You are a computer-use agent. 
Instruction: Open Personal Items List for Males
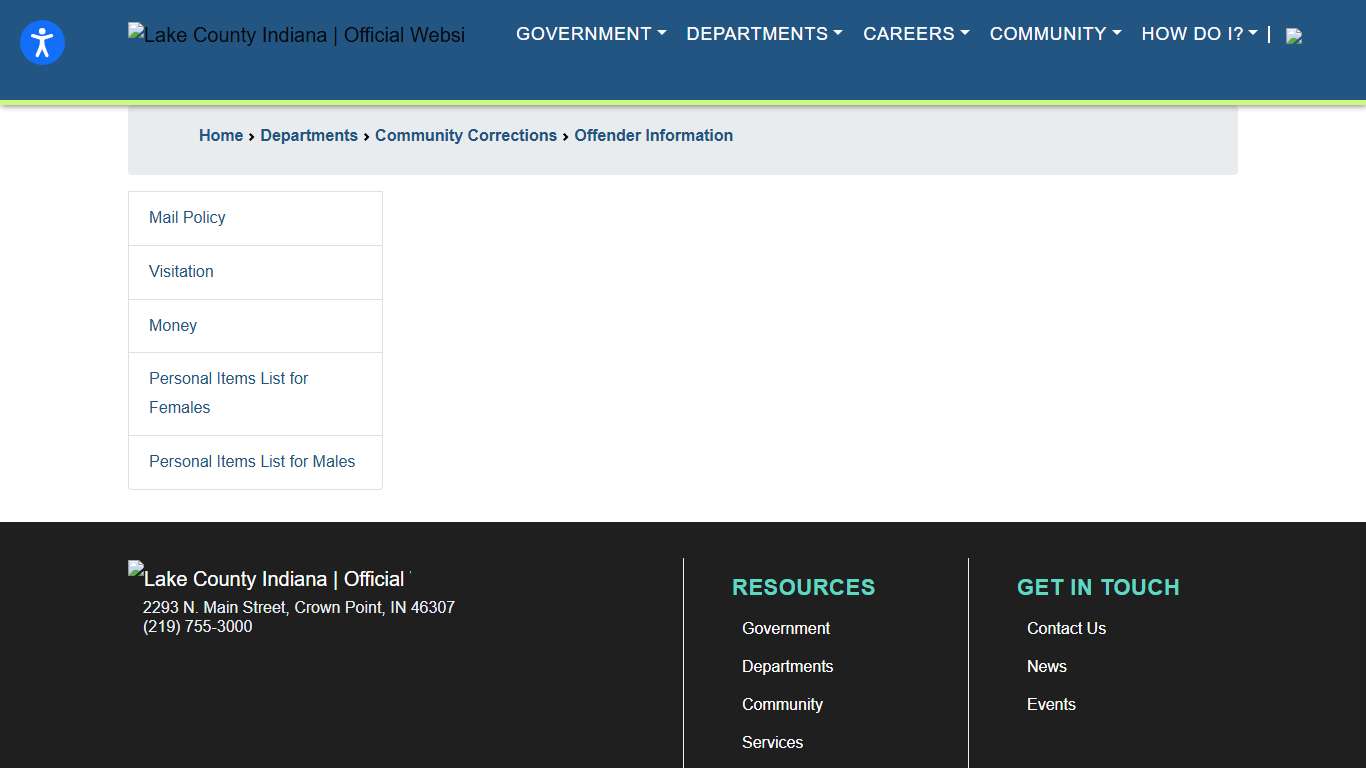(x=252, y=461)
